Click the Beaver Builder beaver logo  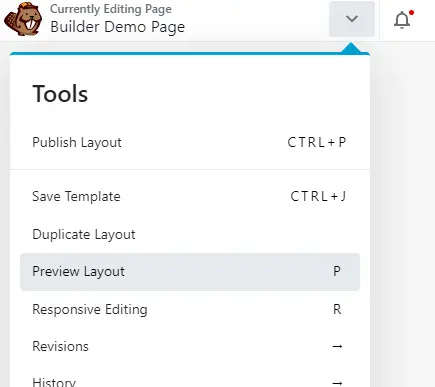[x=23, y=19]
